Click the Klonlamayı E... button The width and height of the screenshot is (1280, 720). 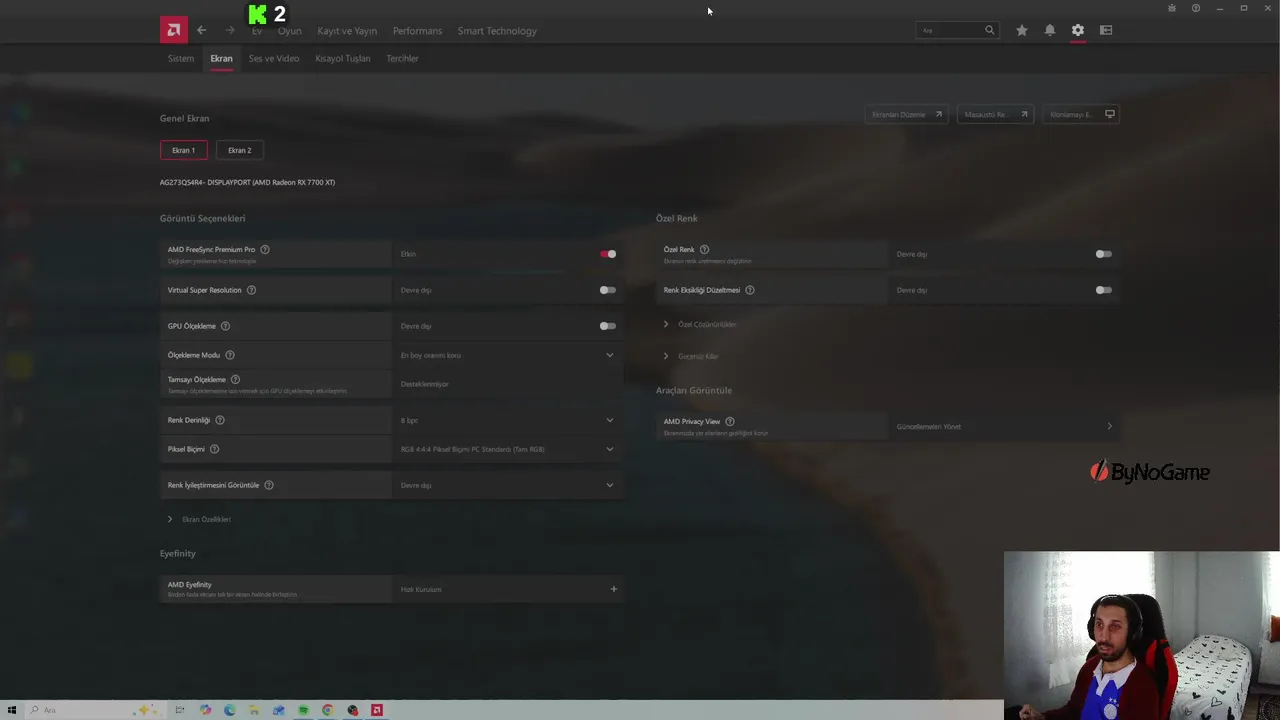(1081, 114)
